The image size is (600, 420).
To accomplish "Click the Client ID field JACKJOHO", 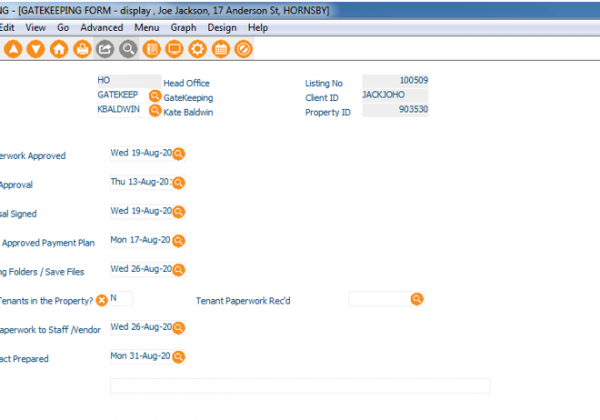I will click(x=395, y=95).
